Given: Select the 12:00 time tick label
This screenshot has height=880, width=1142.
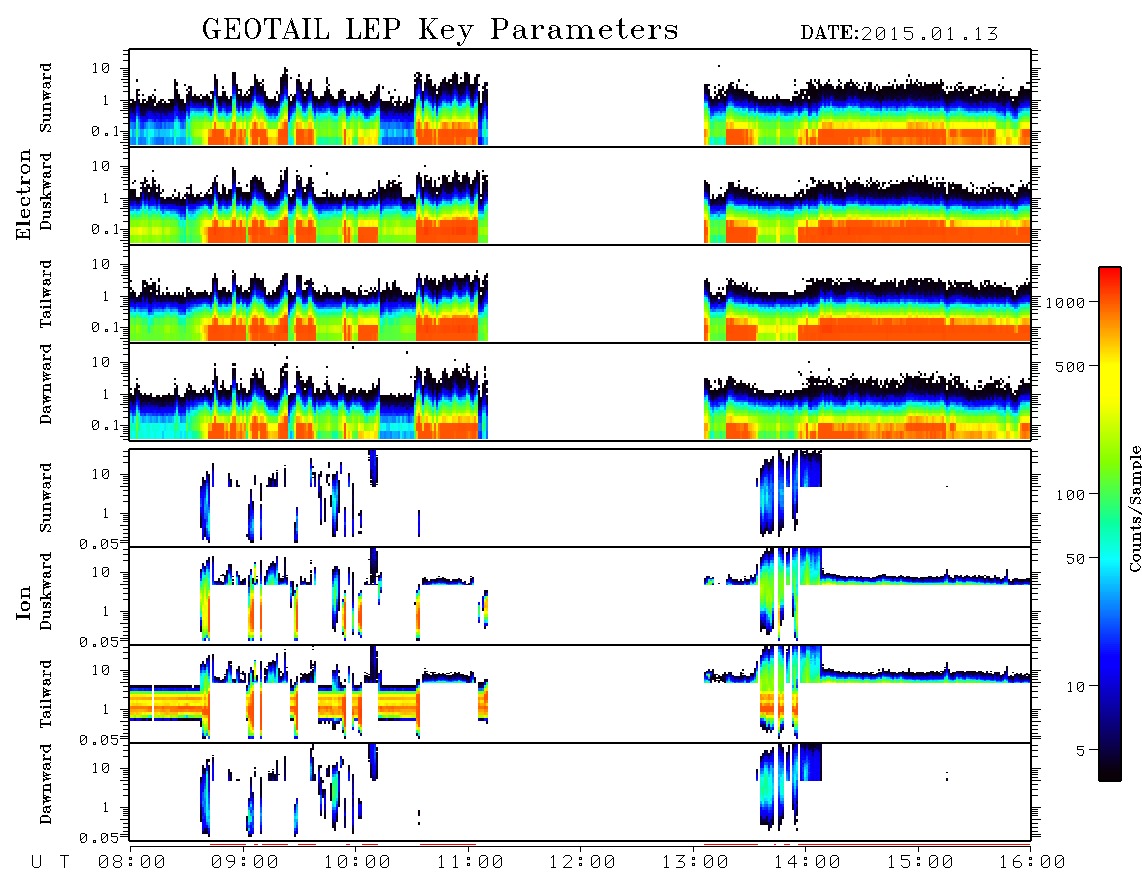Looking at the screenshot, I should 582,862.
